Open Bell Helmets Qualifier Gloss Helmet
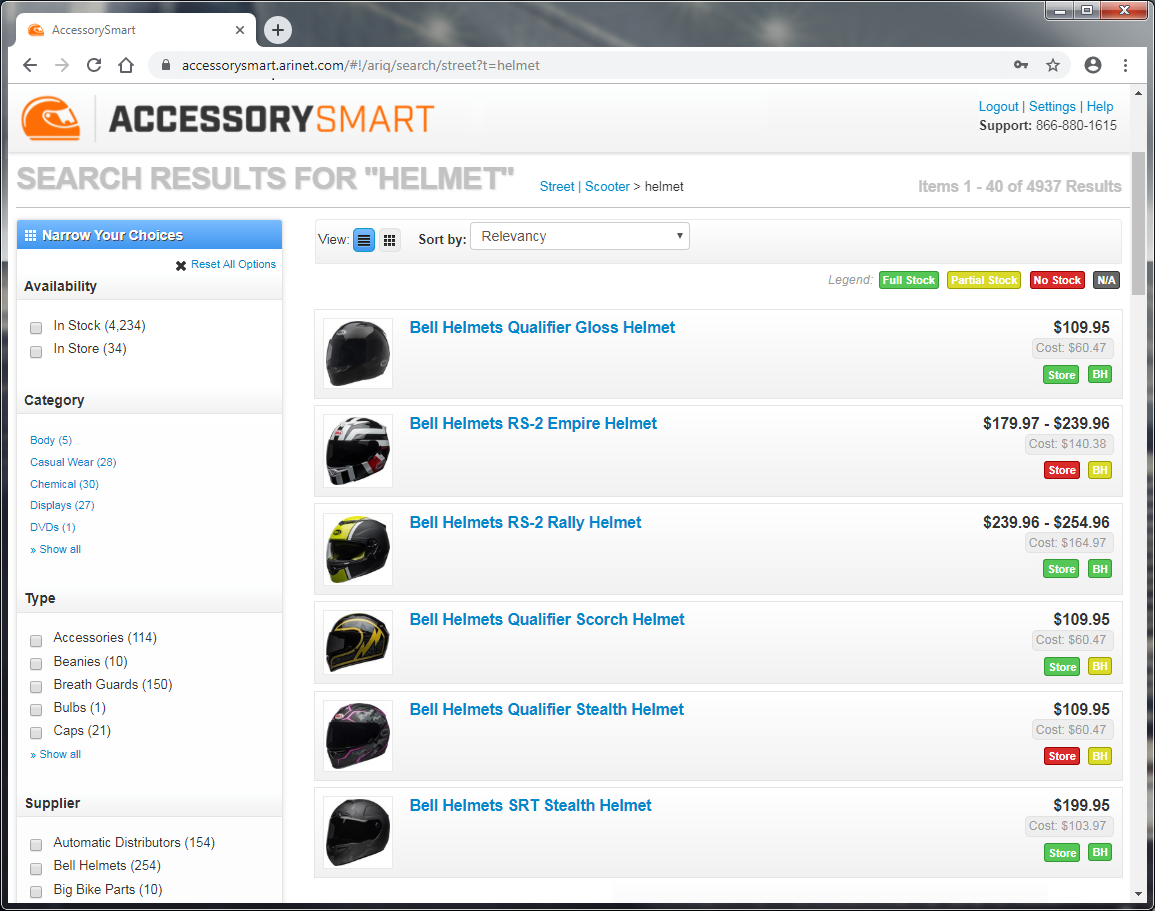Image resolution: width=1155 pixels, height=911 pixels. 542,328
